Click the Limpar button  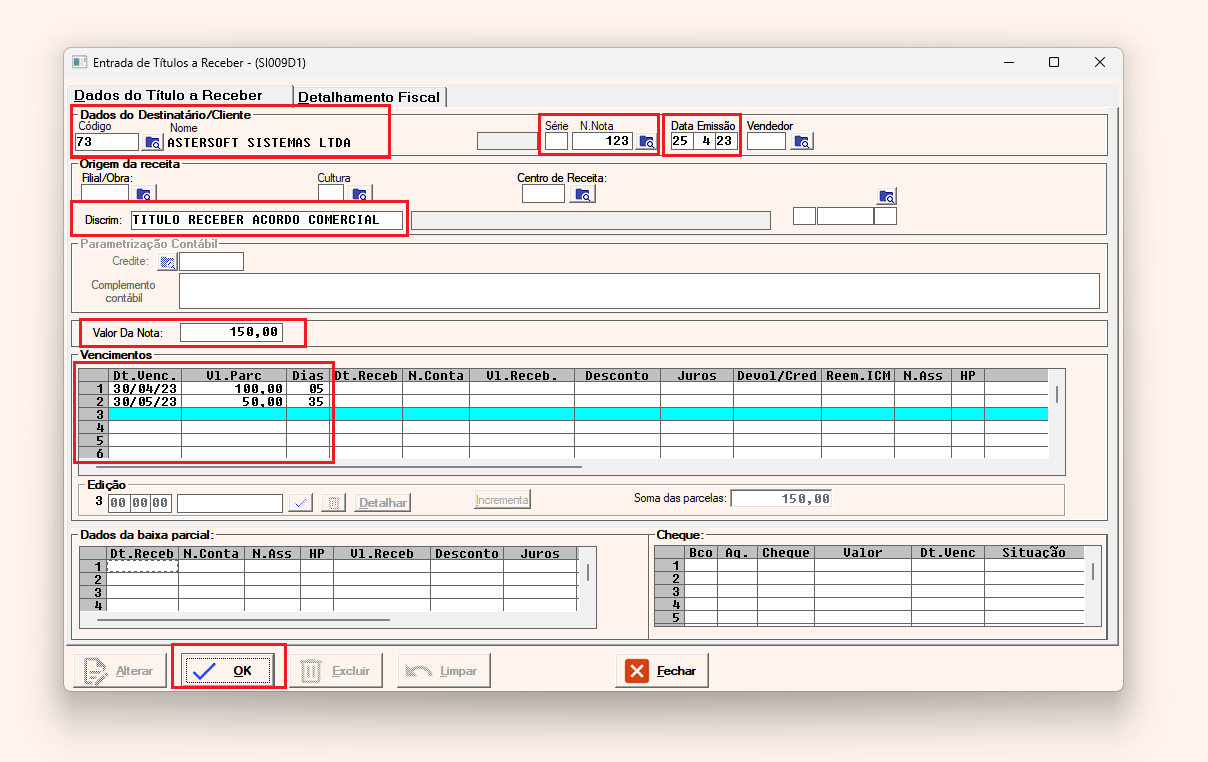(444, 671)
